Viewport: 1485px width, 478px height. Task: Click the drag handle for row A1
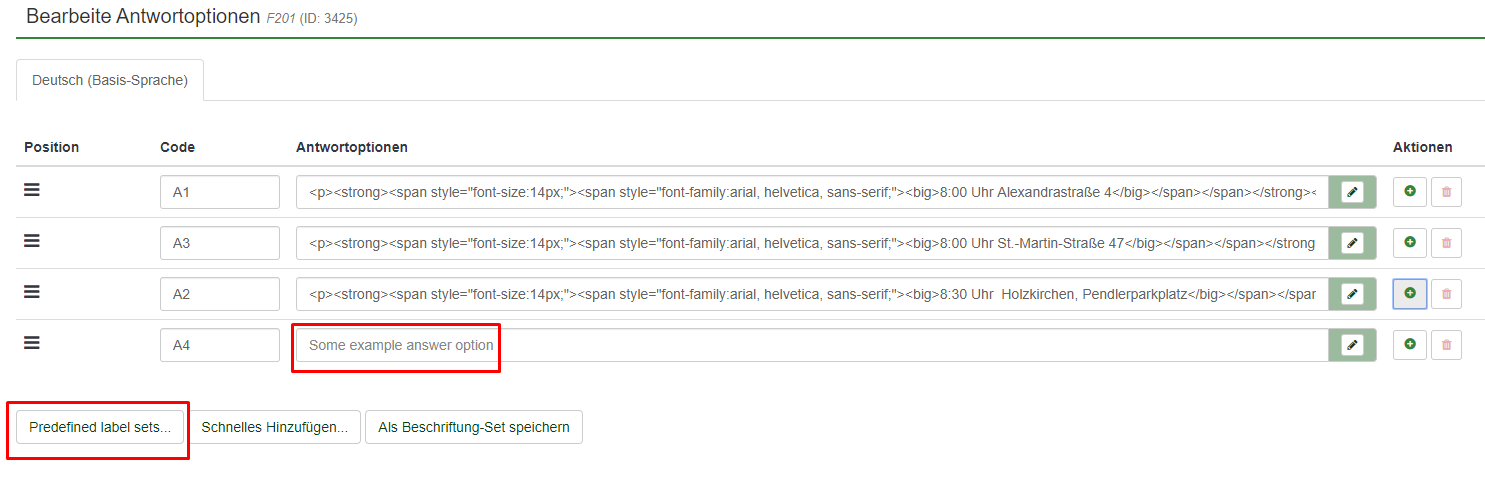point(32,190)
